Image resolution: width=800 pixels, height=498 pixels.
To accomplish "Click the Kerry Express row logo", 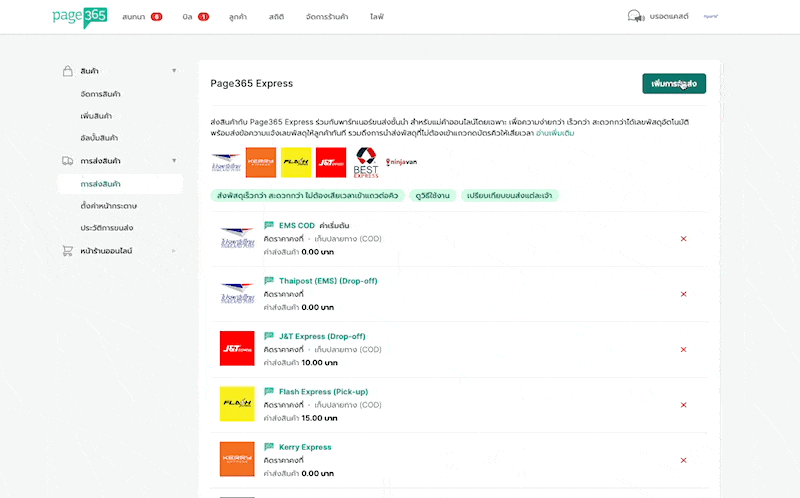I will point(237,459).
